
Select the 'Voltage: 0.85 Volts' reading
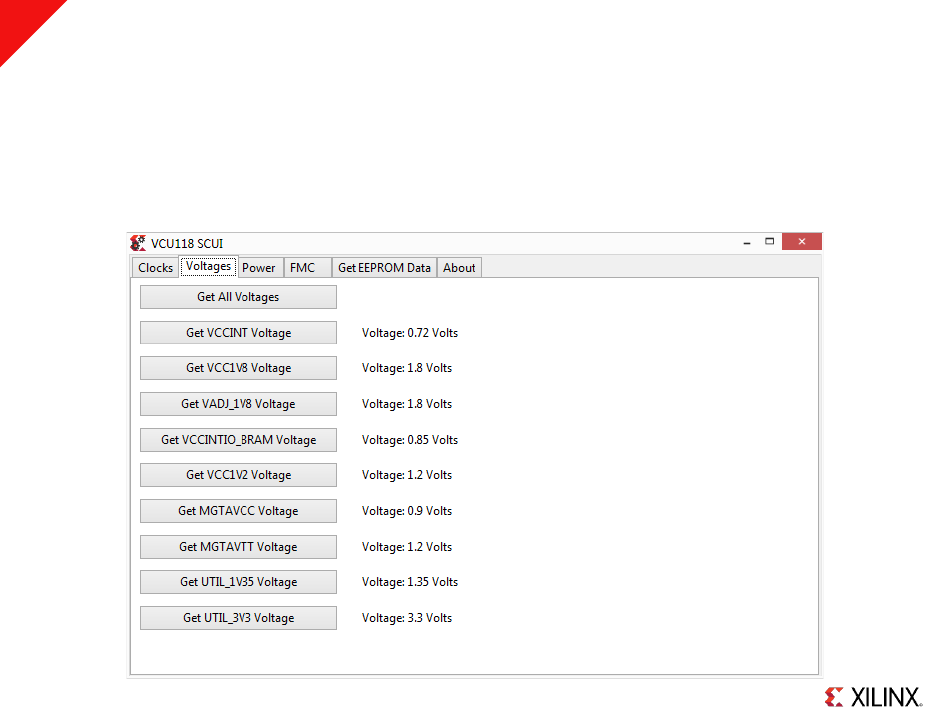point(410,440)
